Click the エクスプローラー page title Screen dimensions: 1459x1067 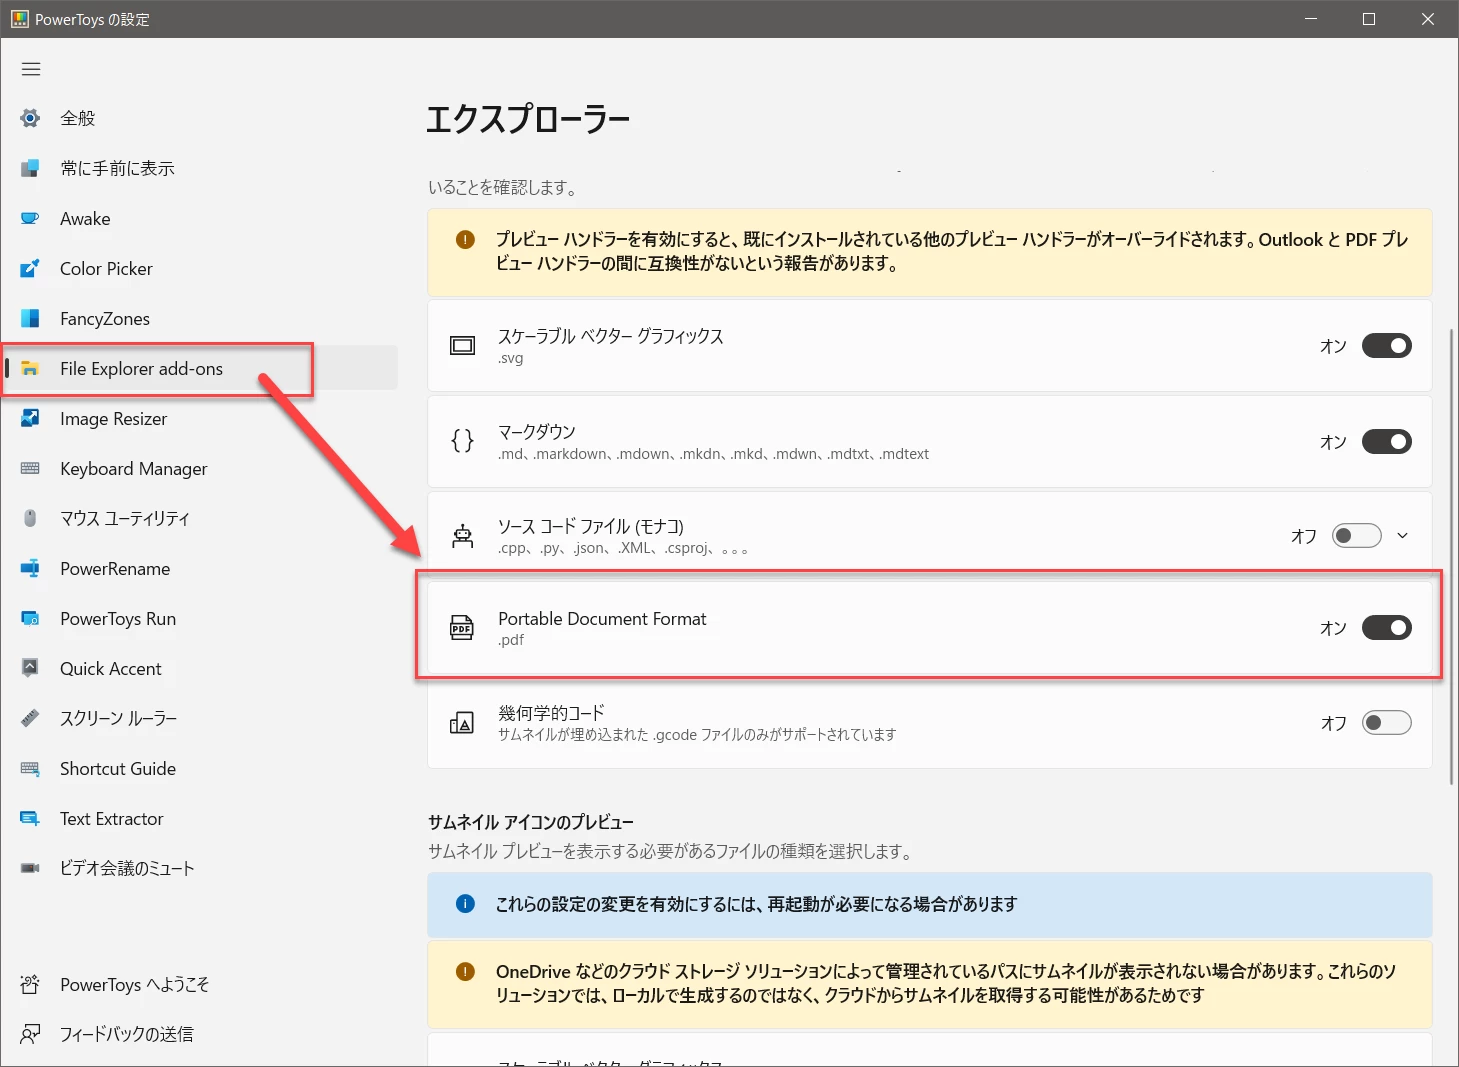[528, 119]
